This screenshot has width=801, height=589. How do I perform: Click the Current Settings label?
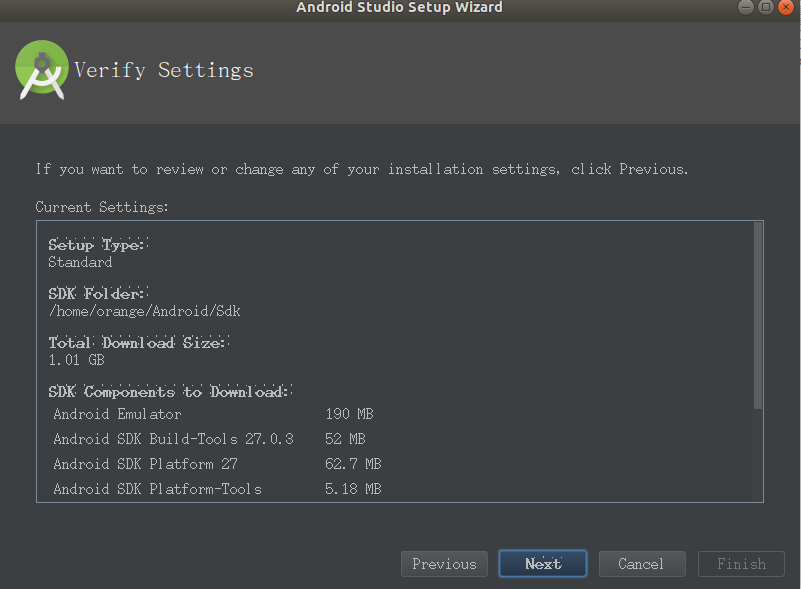pos(102,207)
